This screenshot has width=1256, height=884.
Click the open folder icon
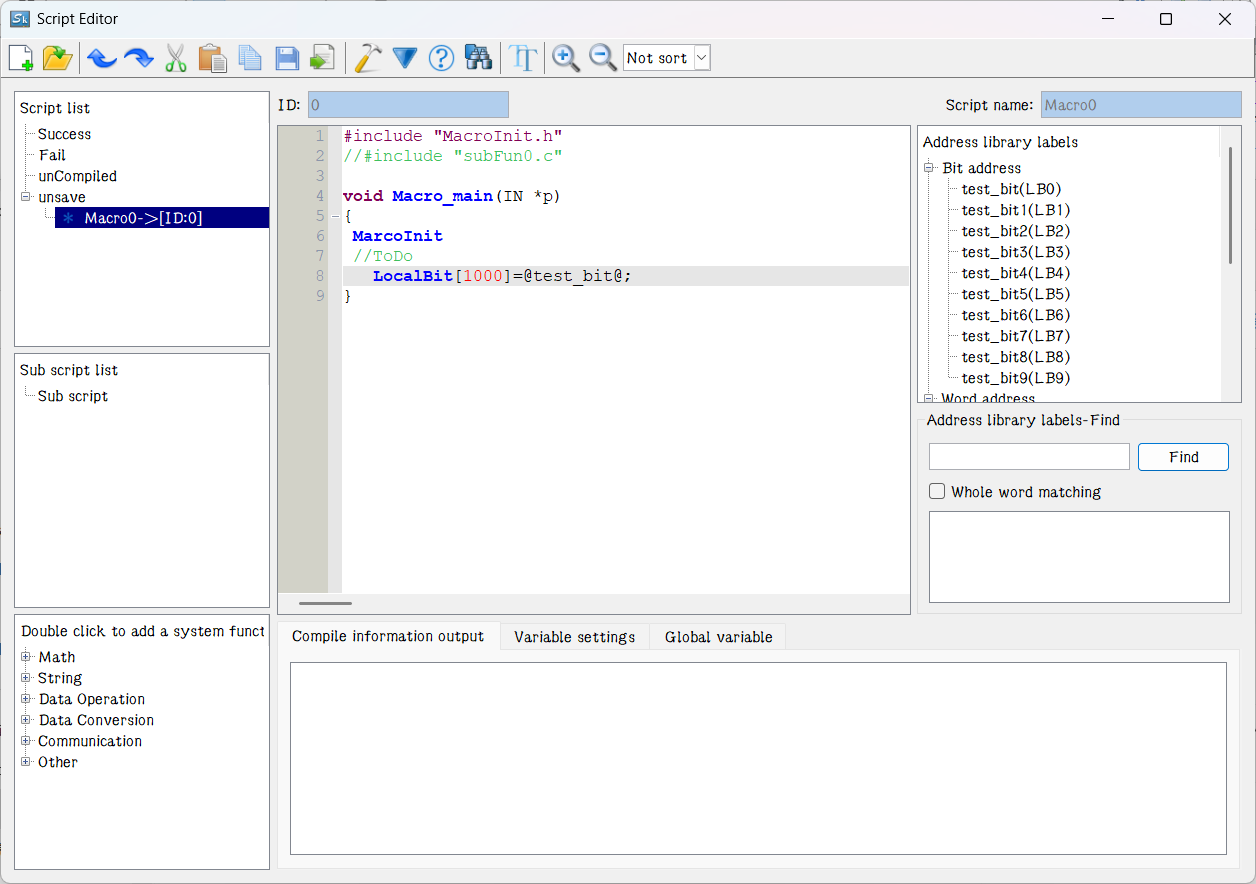(x=57, y=58)
